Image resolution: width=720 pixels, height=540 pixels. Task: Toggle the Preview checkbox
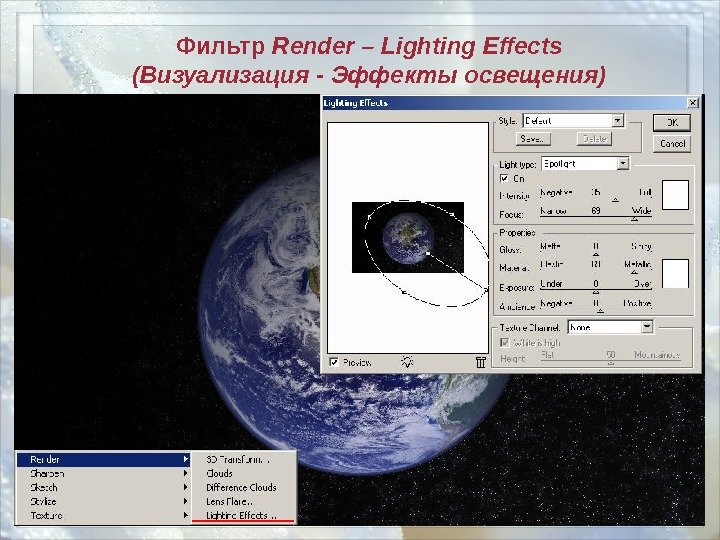pos(334,362)
